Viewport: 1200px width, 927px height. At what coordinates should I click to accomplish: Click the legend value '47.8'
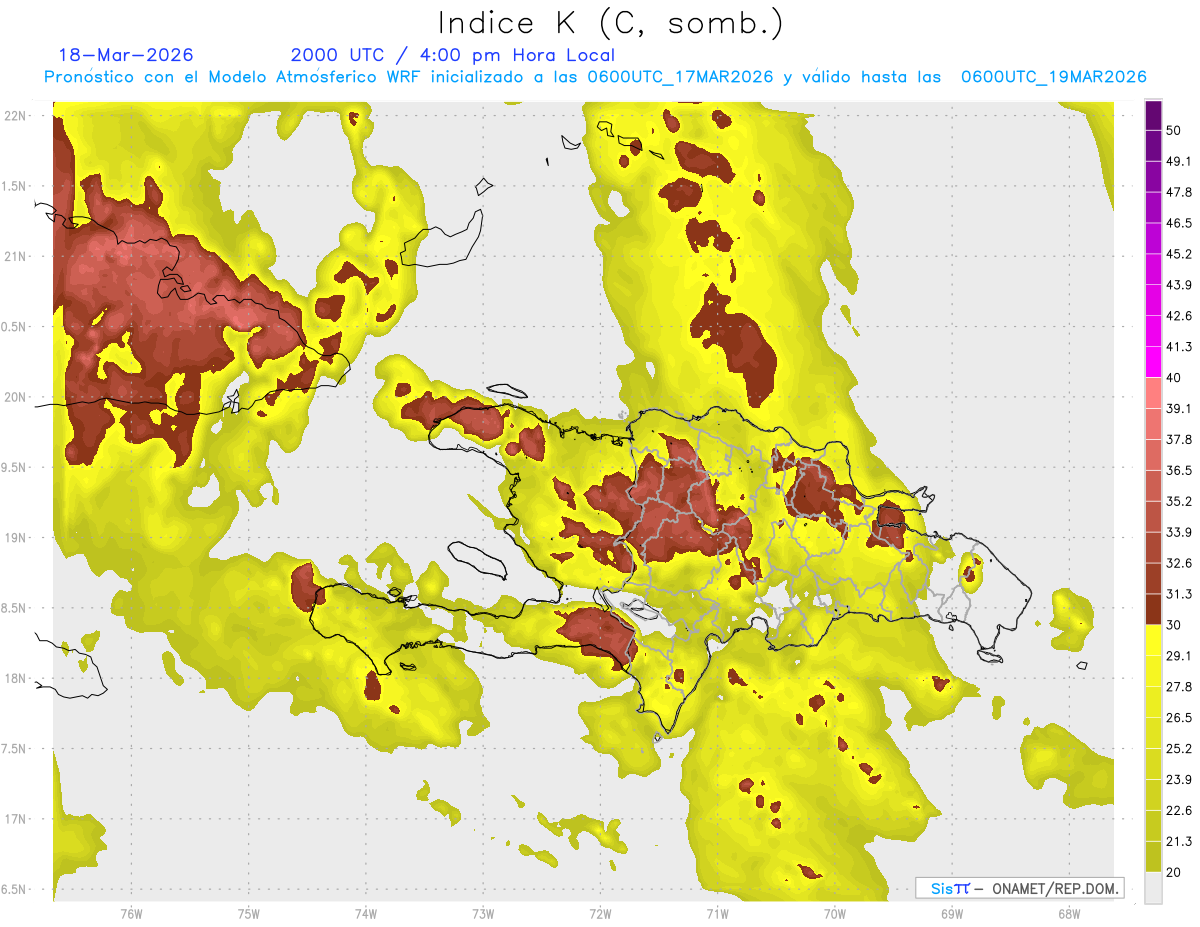pos(1179,192)
